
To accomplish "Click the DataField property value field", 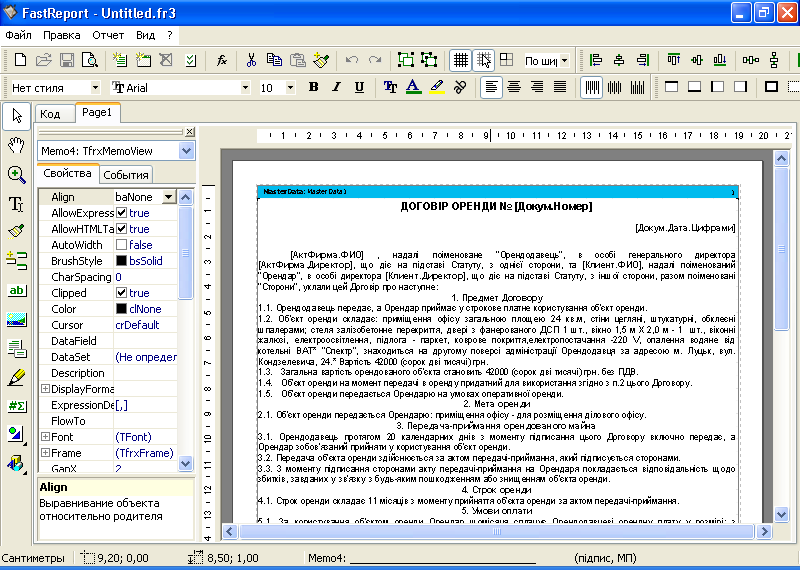I will pyautogui.click(x=145, y=341).
